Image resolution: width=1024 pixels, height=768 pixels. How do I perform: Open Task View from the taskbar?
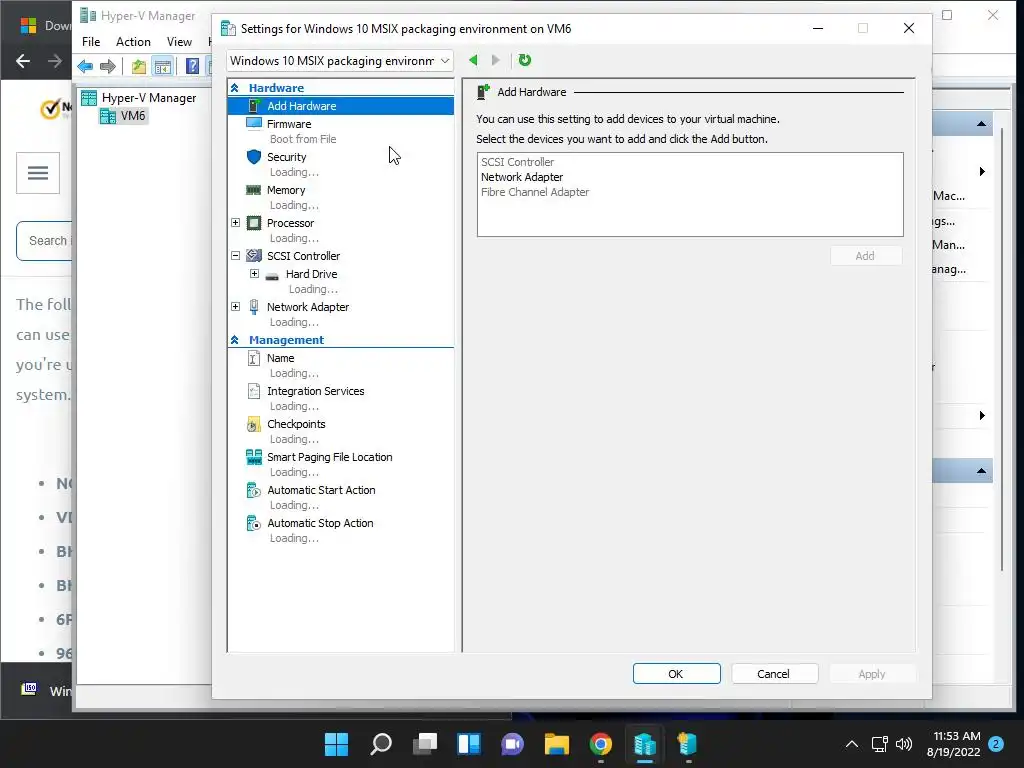click(425, 744)
